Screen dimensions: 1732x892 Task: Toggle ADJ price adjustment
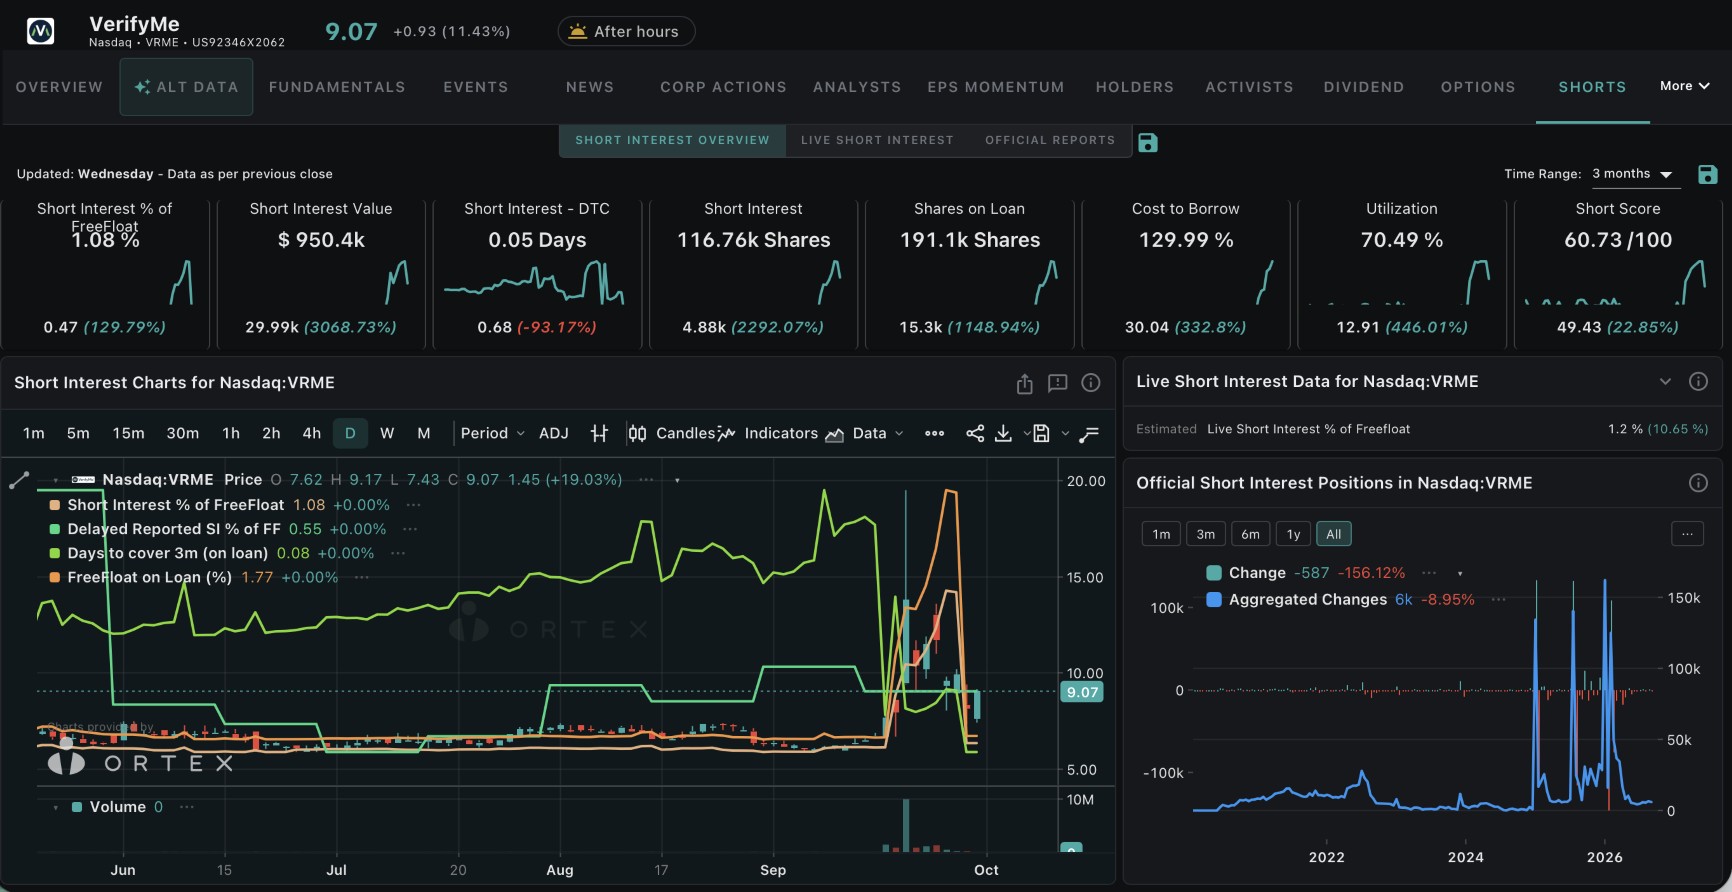tap(554, 433)
